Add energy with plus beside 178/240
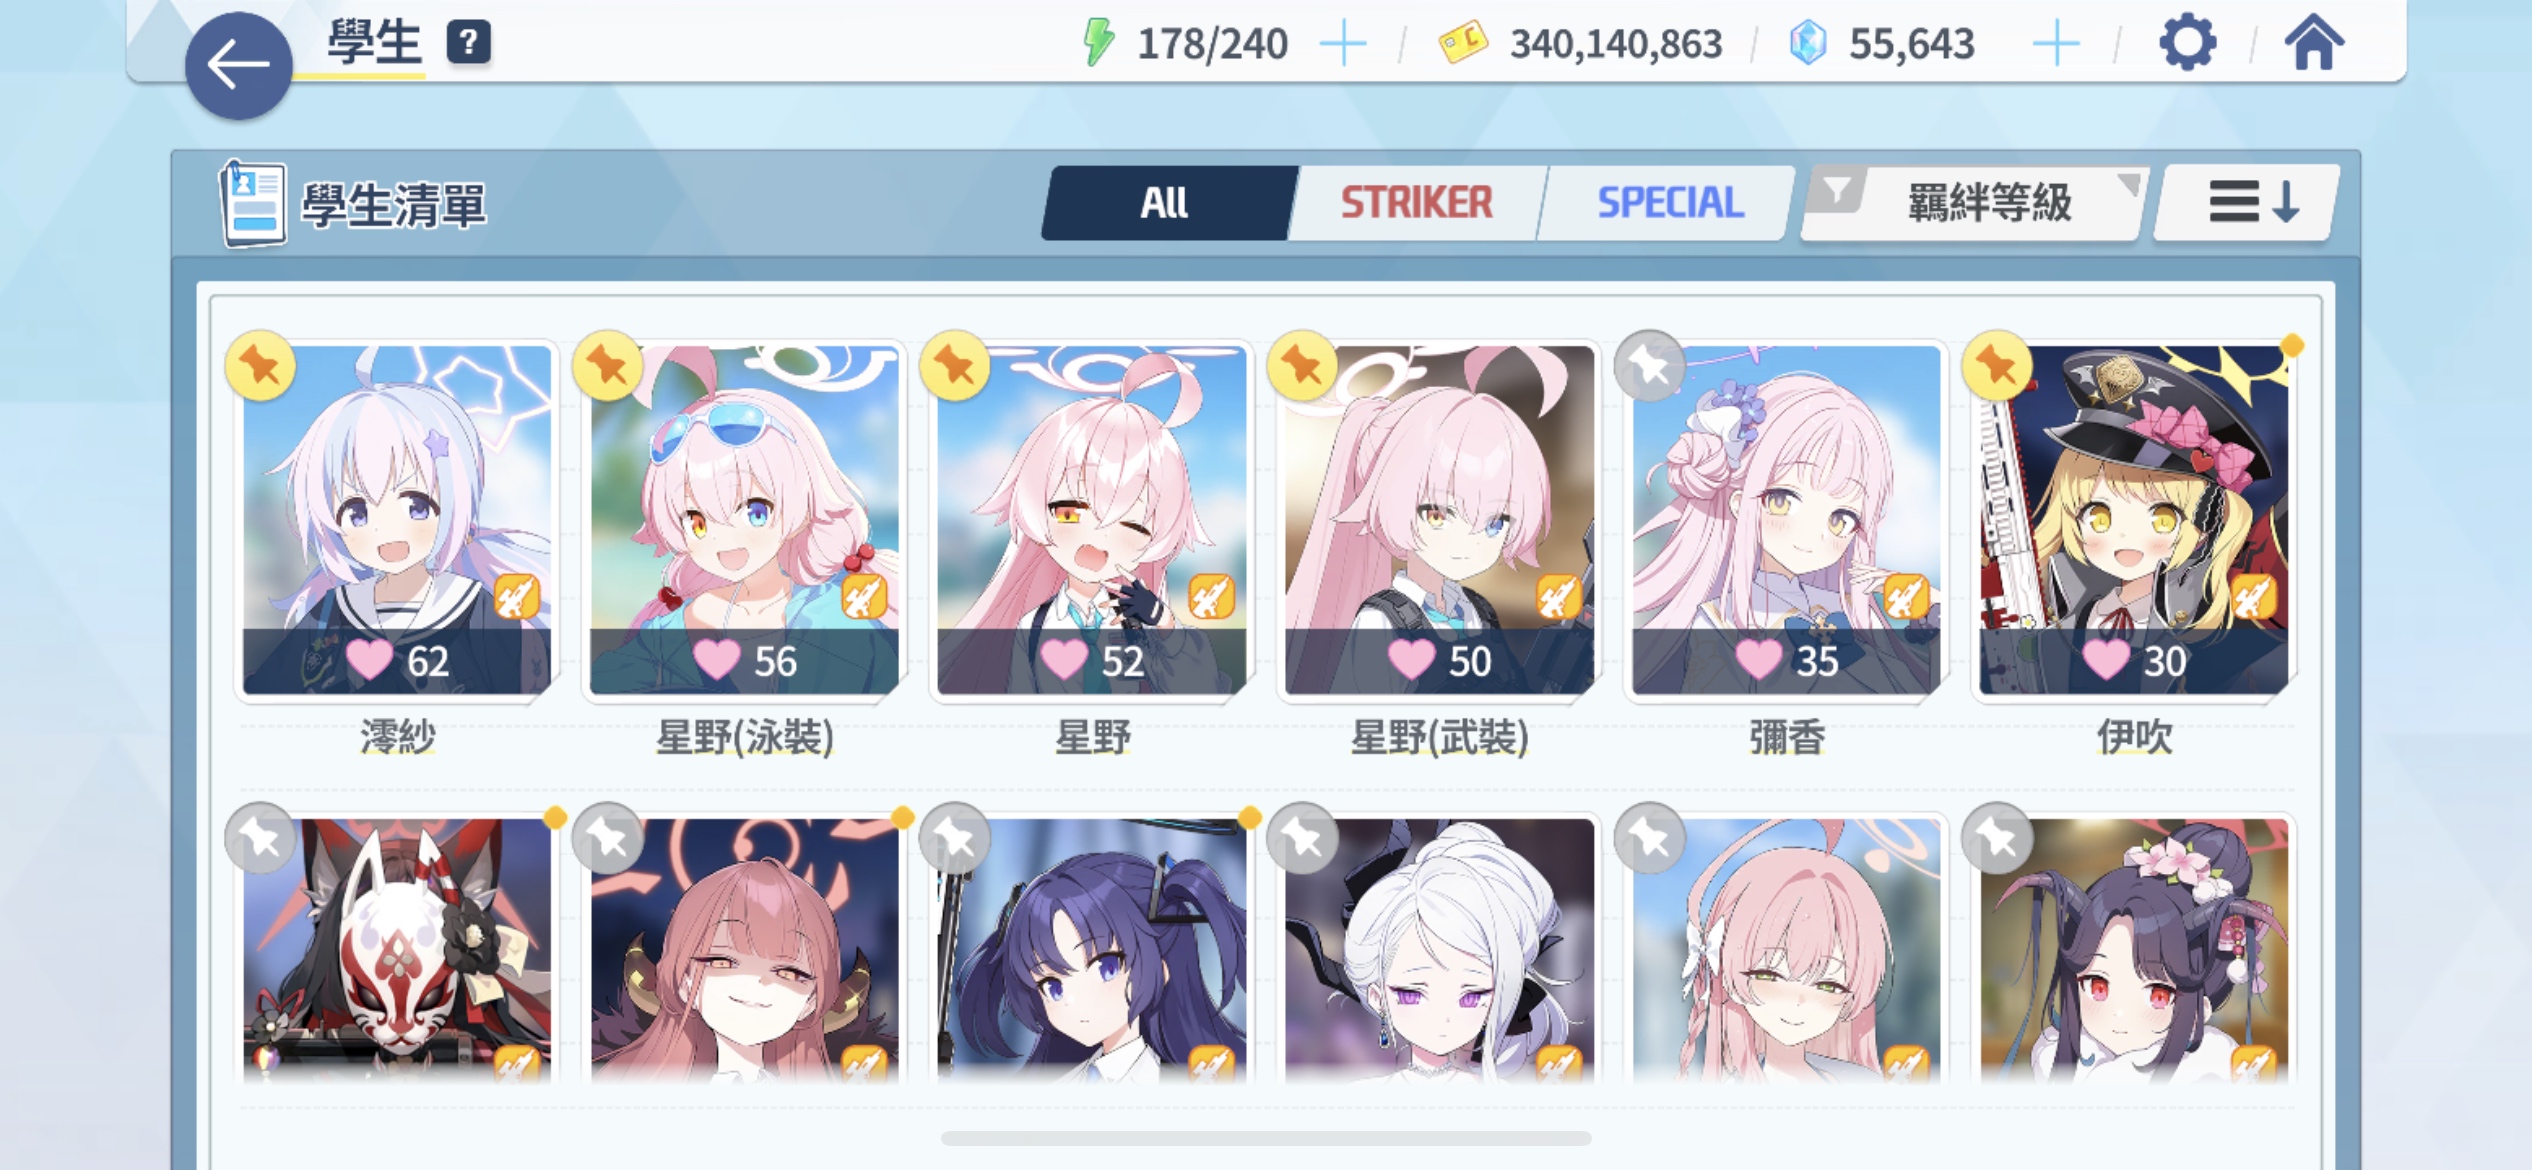This screenshot has width=2532, height=1170. (1343, 44)
